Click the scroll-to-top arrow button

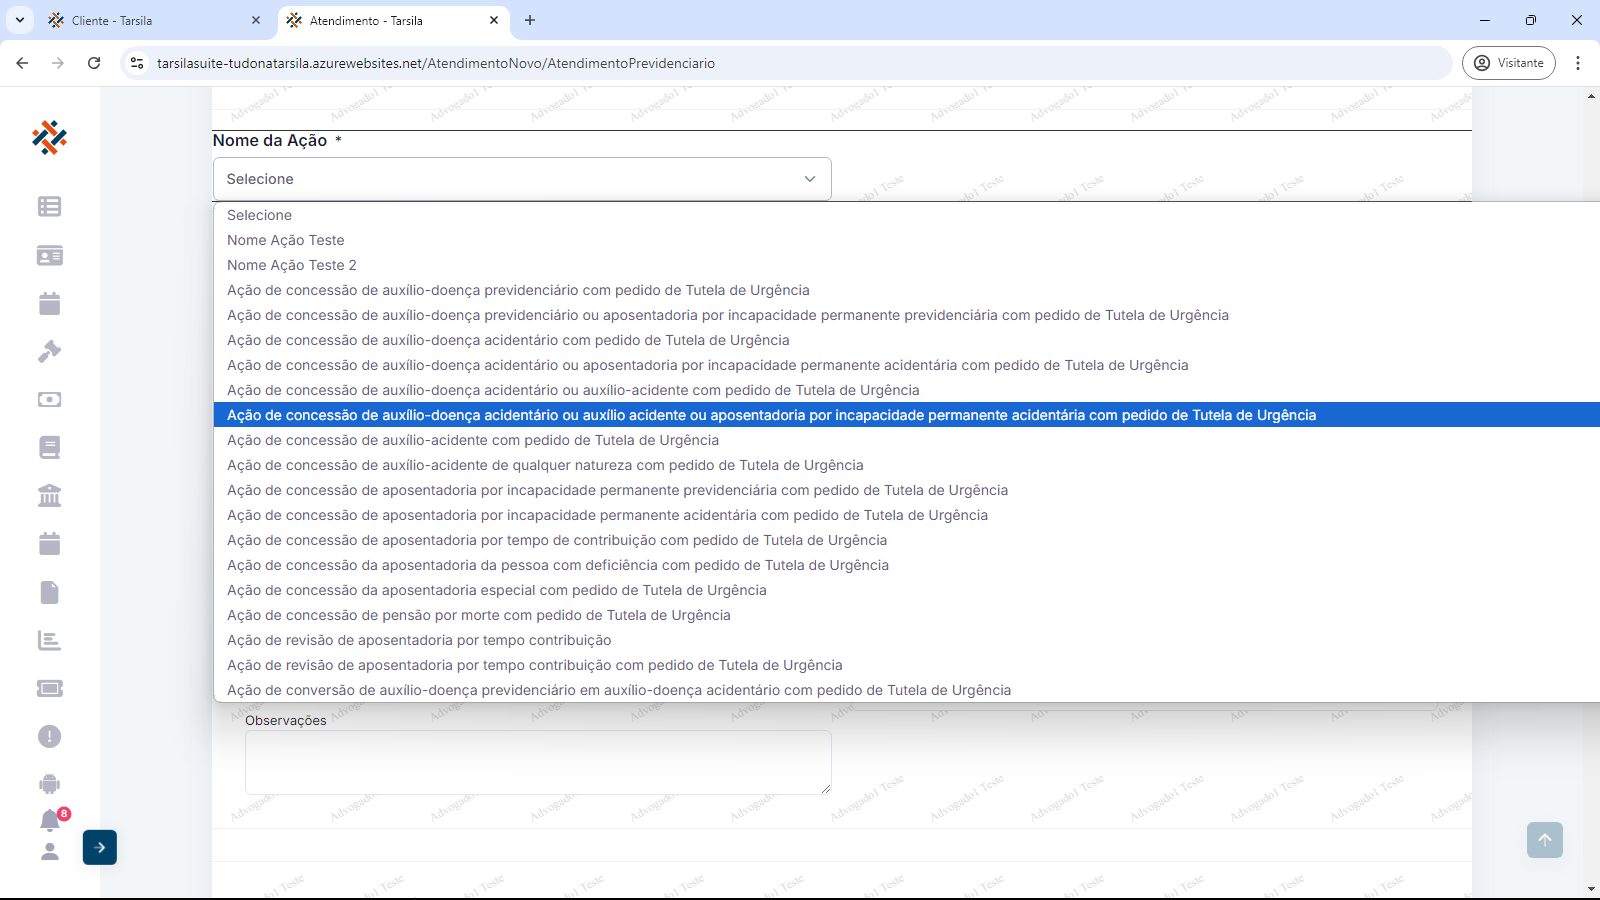coord(1544,840)
